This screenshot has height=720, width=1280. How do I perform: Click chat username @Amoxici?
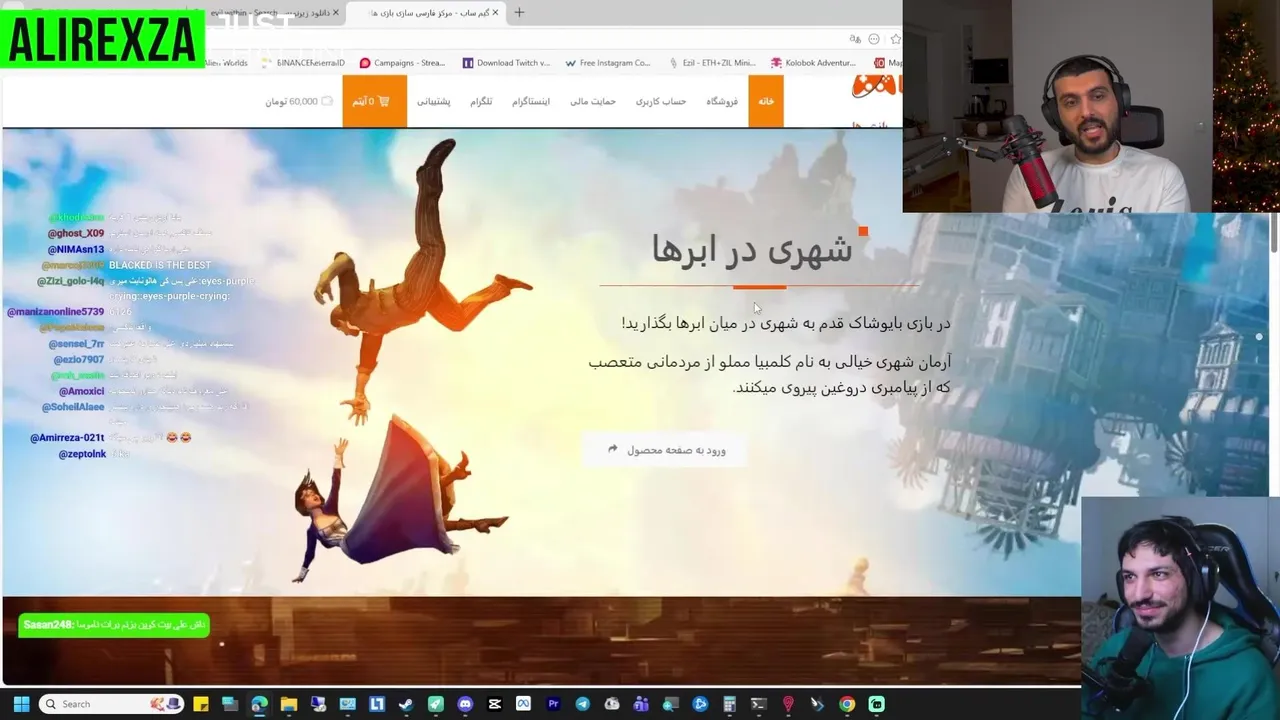click(x=81, y=391)
